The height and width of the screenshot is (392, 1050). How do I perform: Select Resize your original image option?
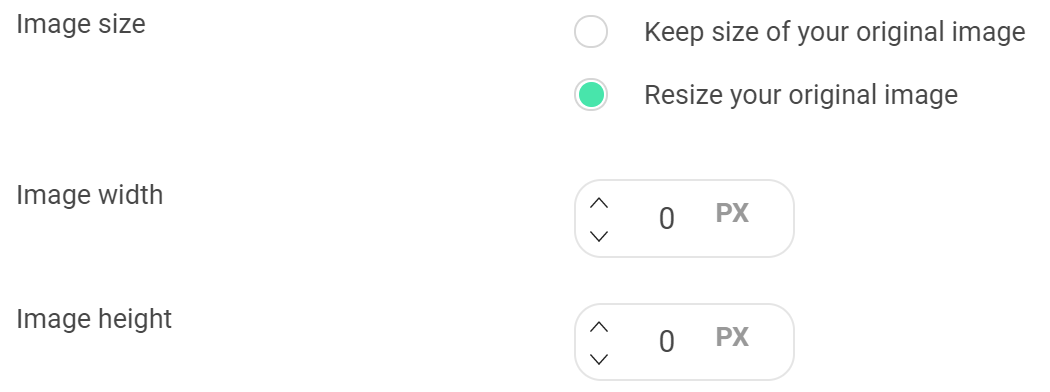tap(591, 94)
